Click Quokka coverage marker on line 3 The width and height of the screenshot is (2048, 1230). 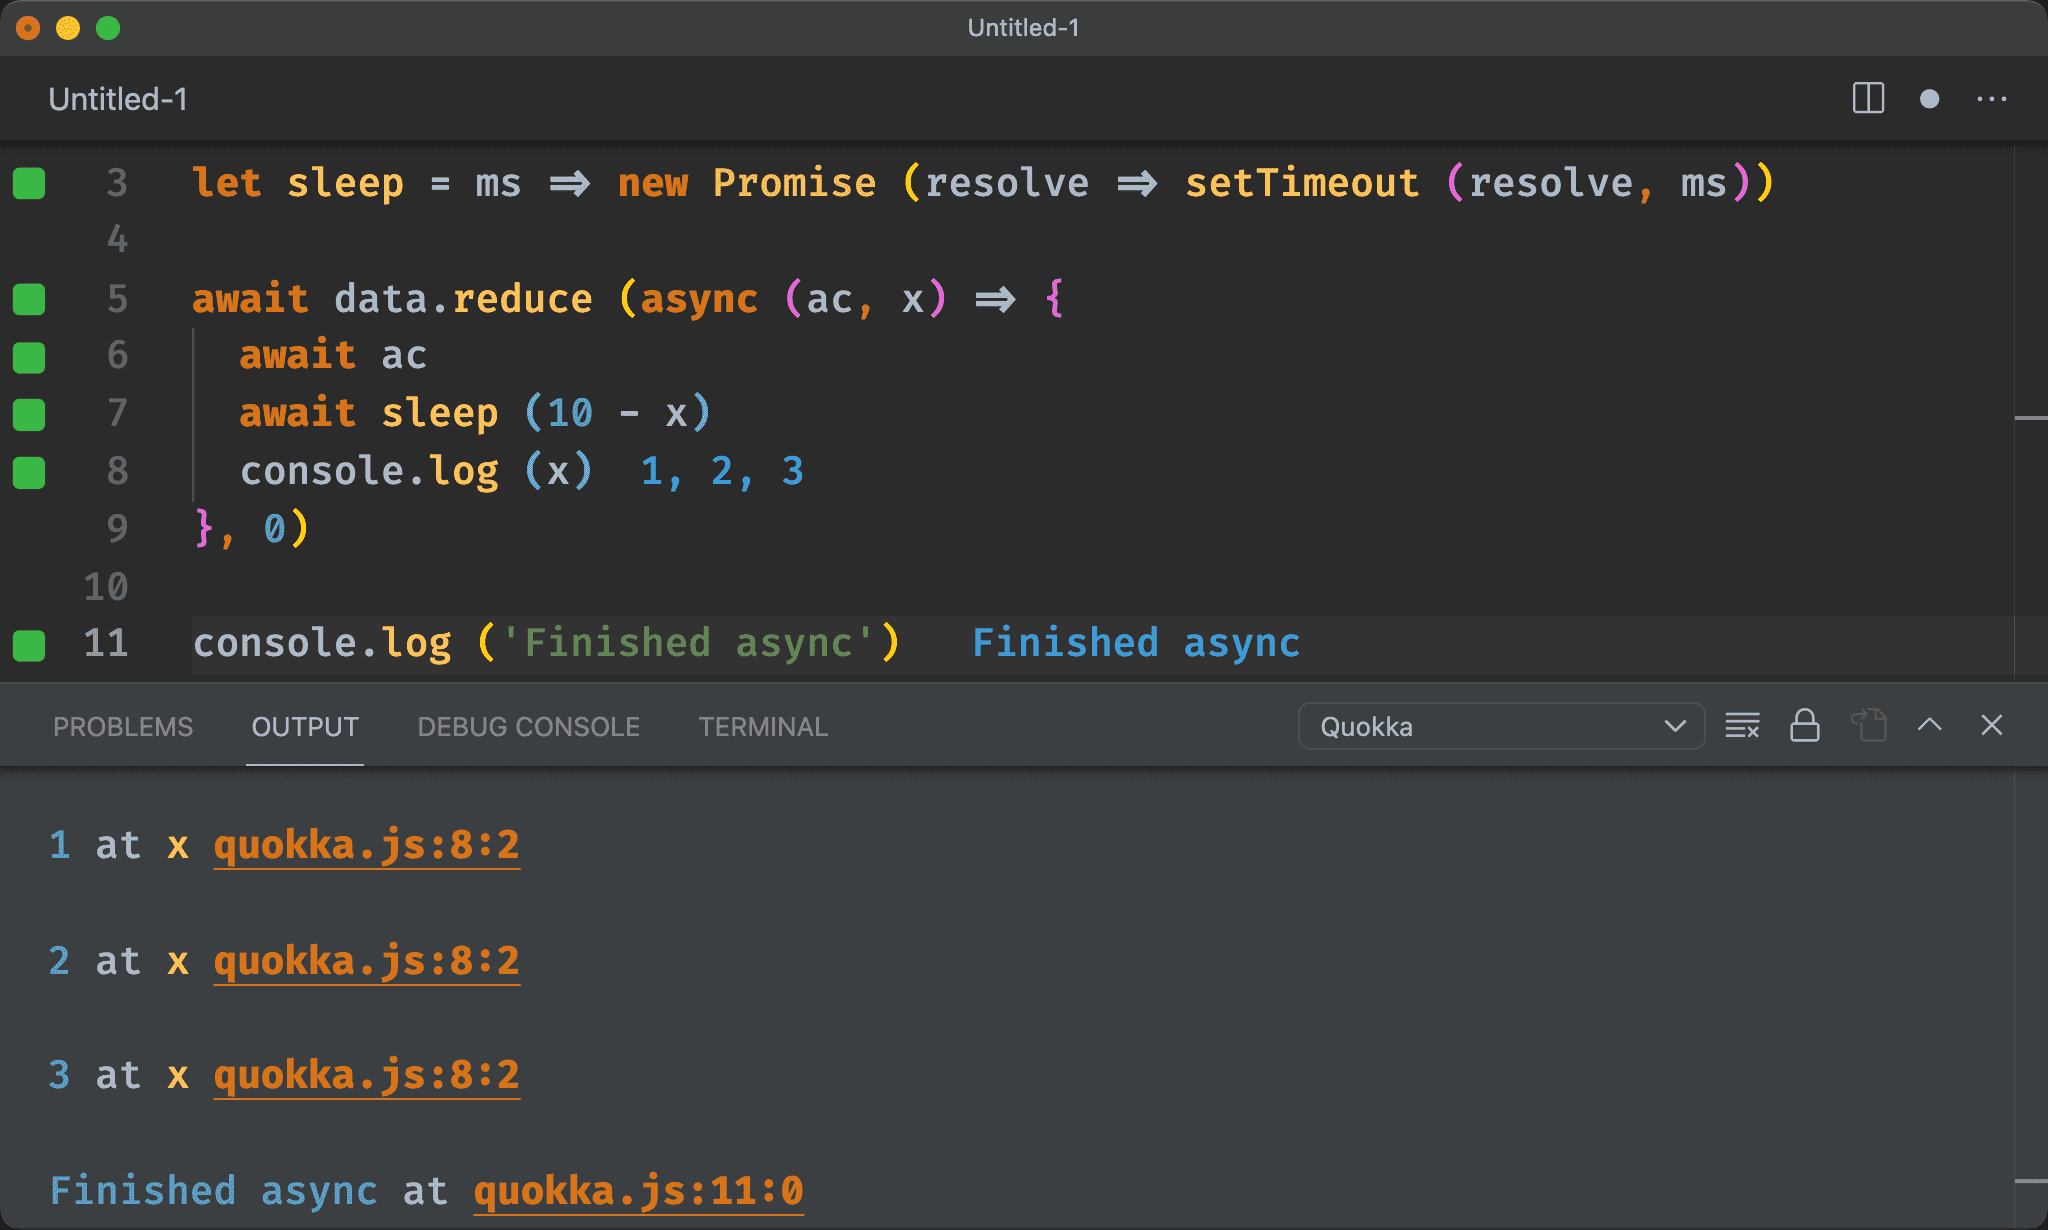tap(29, 184)
